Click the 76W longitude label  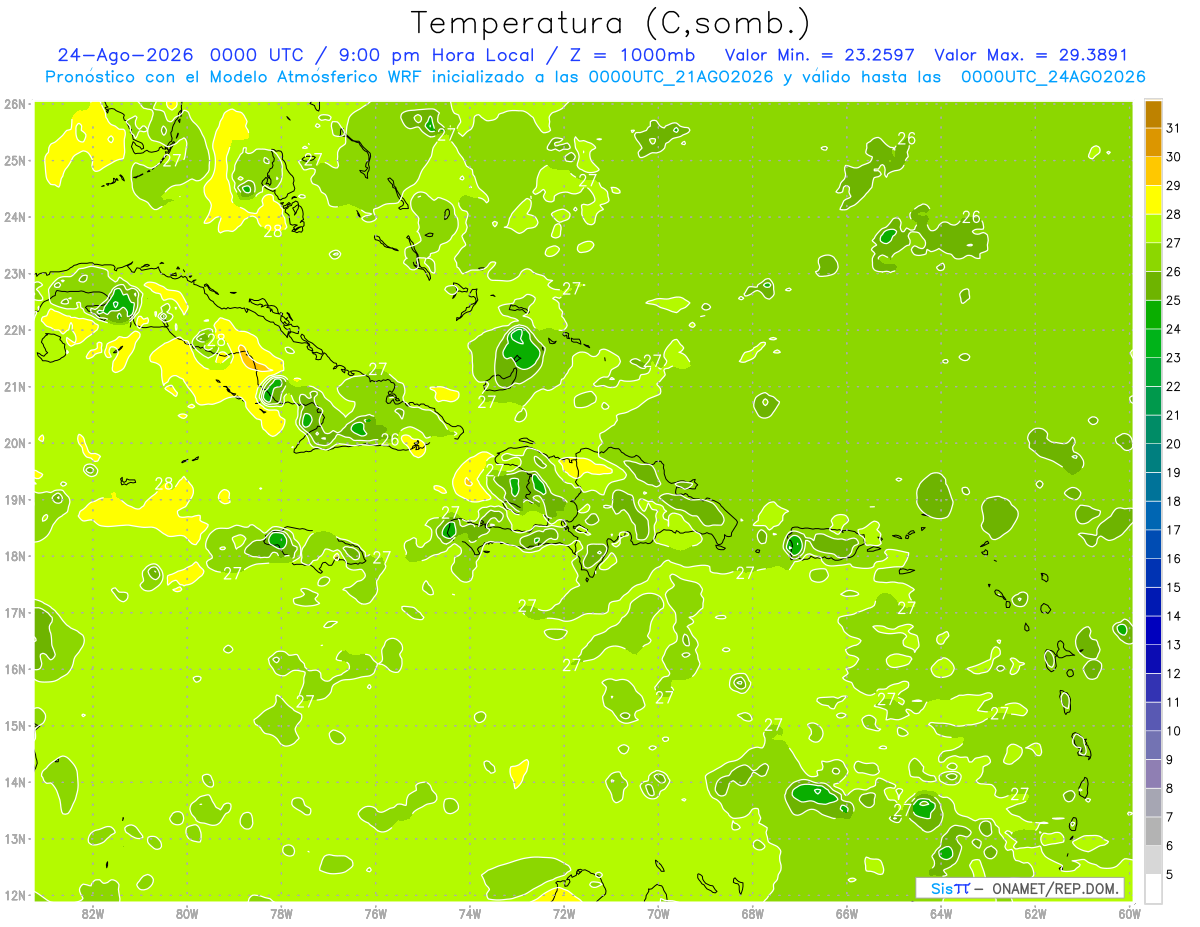pos(376,913)
